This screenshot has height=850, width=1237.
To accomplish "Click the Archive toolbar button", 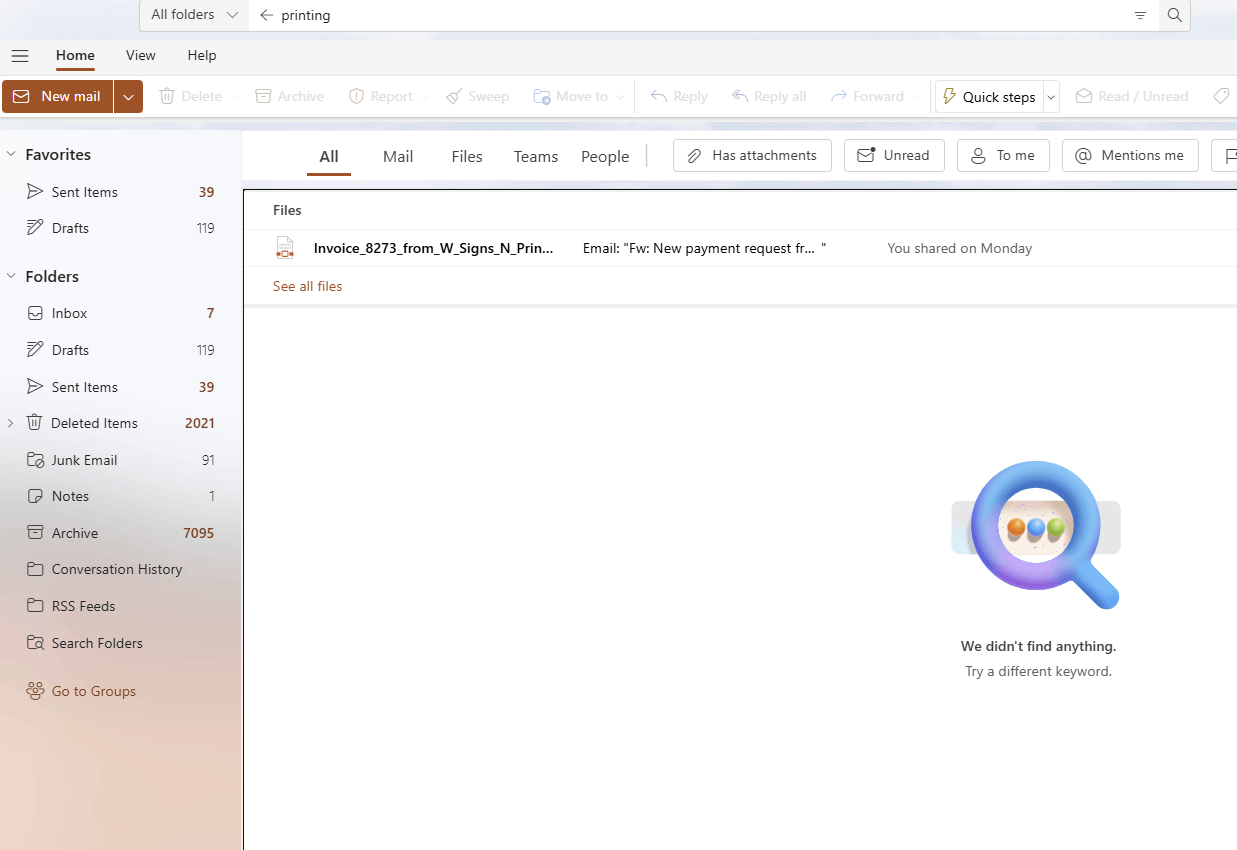I will click(x=290, y=97).
